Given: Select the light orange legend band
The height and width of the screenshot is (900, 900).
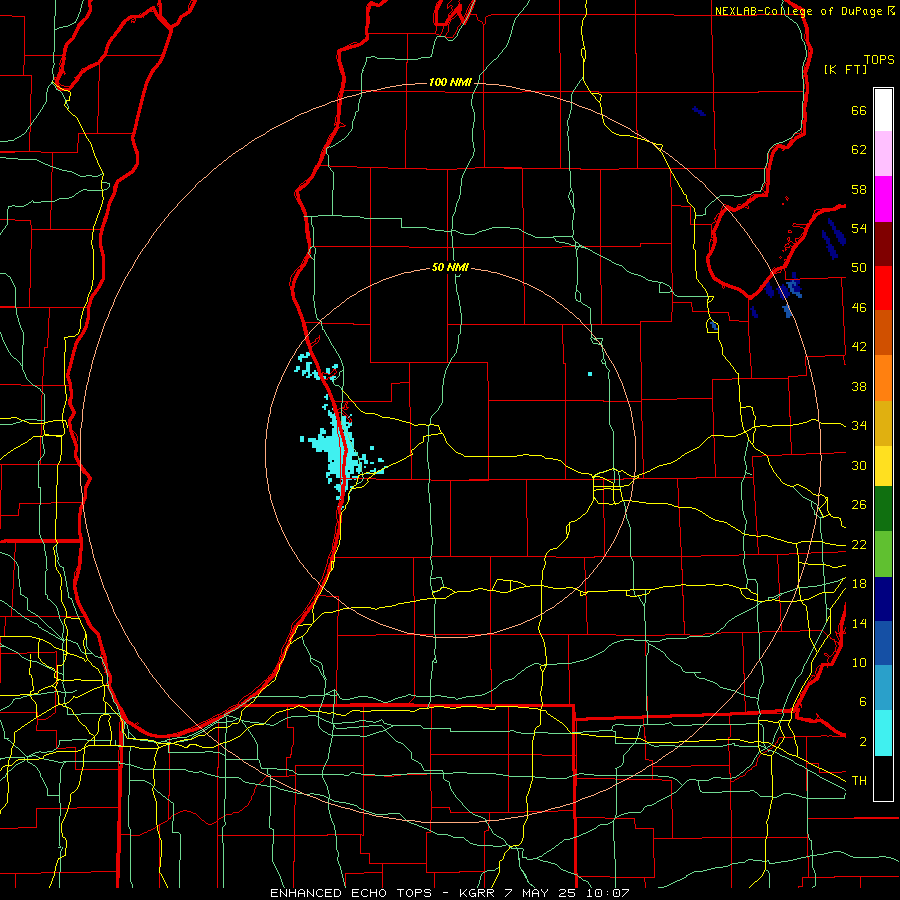Looking at the screenshot, I should [x=883, y=378].
